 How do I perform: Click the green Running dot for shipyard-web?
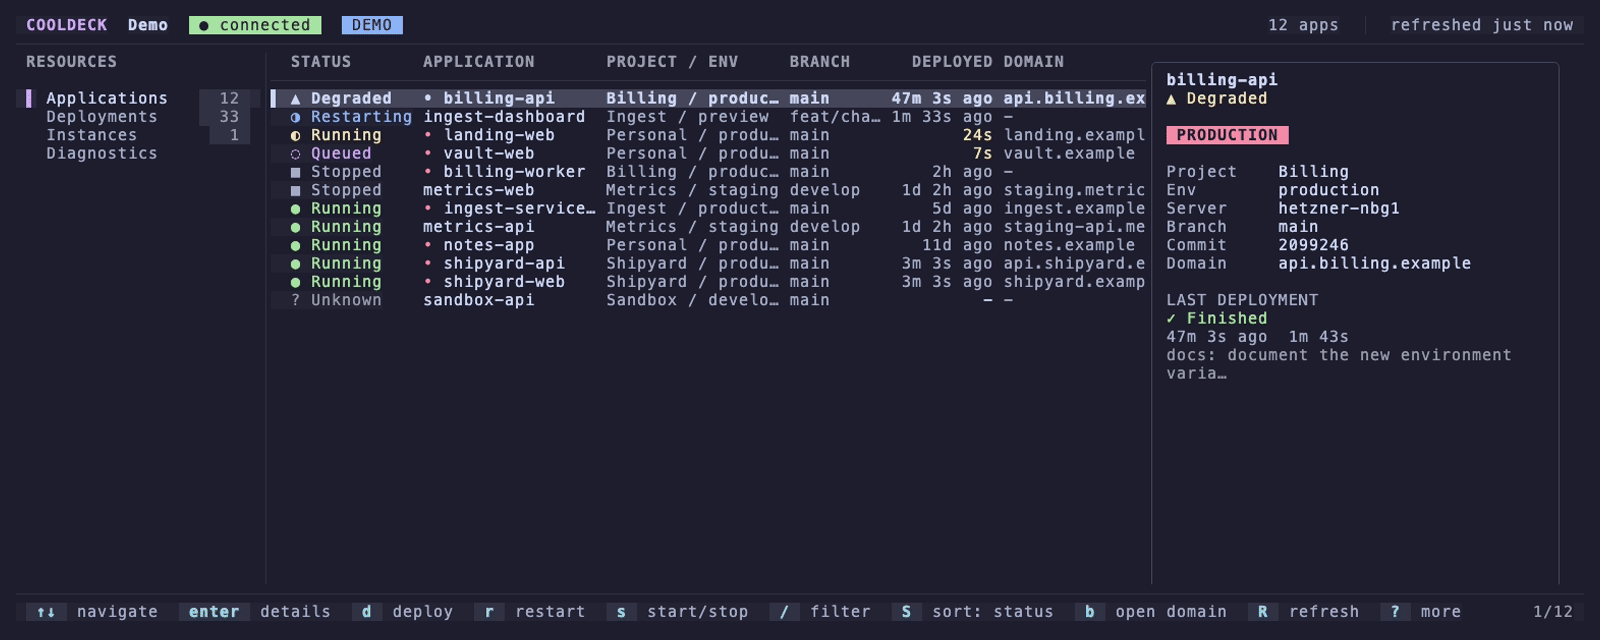click(x=295, y=282)
